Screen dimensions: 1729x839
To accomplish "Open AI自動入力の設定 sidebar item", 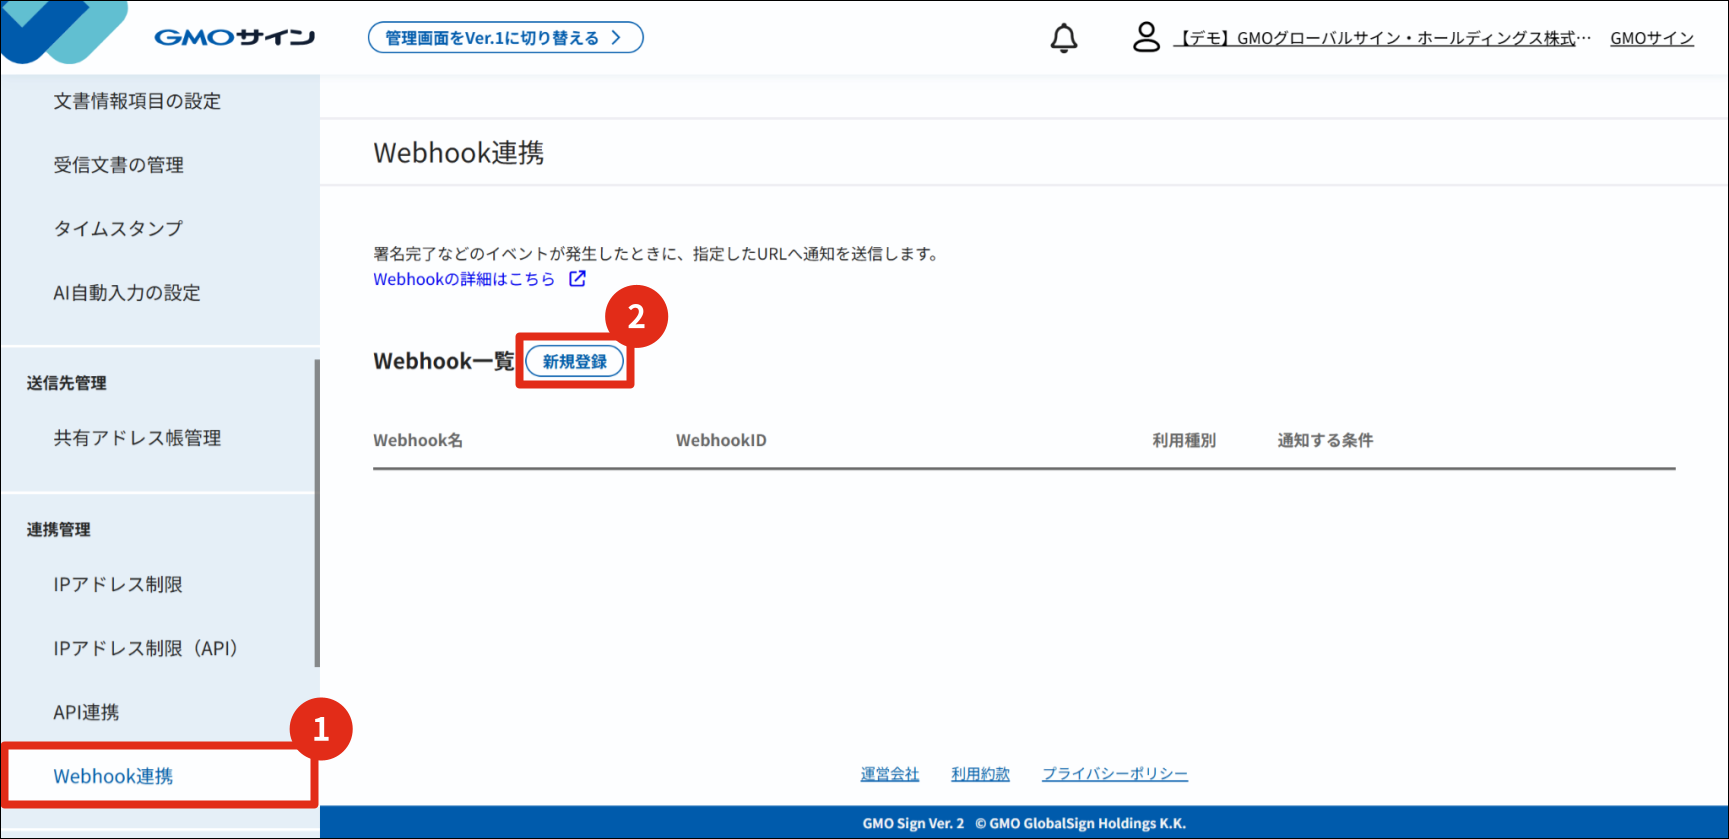I will click(127, 293).
